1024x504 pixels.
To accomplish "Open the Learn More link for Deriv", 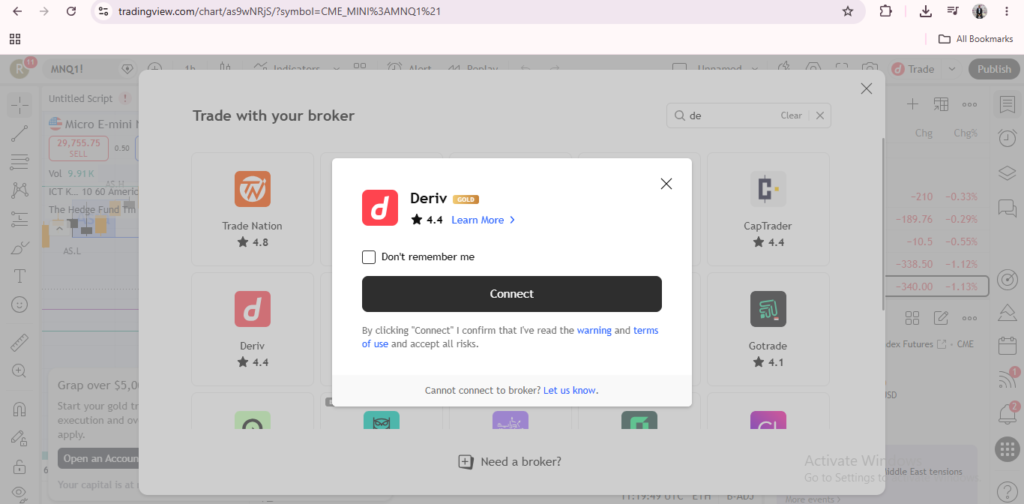I will (483, 220).
